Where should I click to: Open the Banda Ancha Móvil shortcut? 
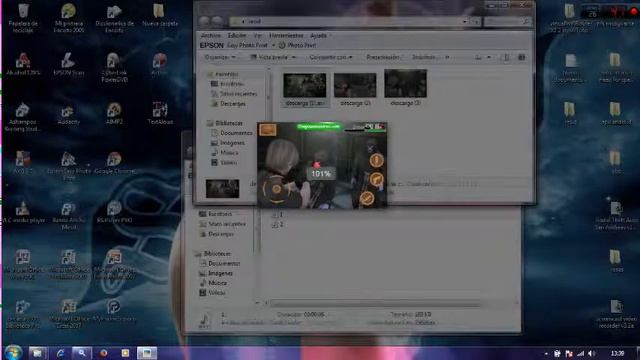[69, 216]
